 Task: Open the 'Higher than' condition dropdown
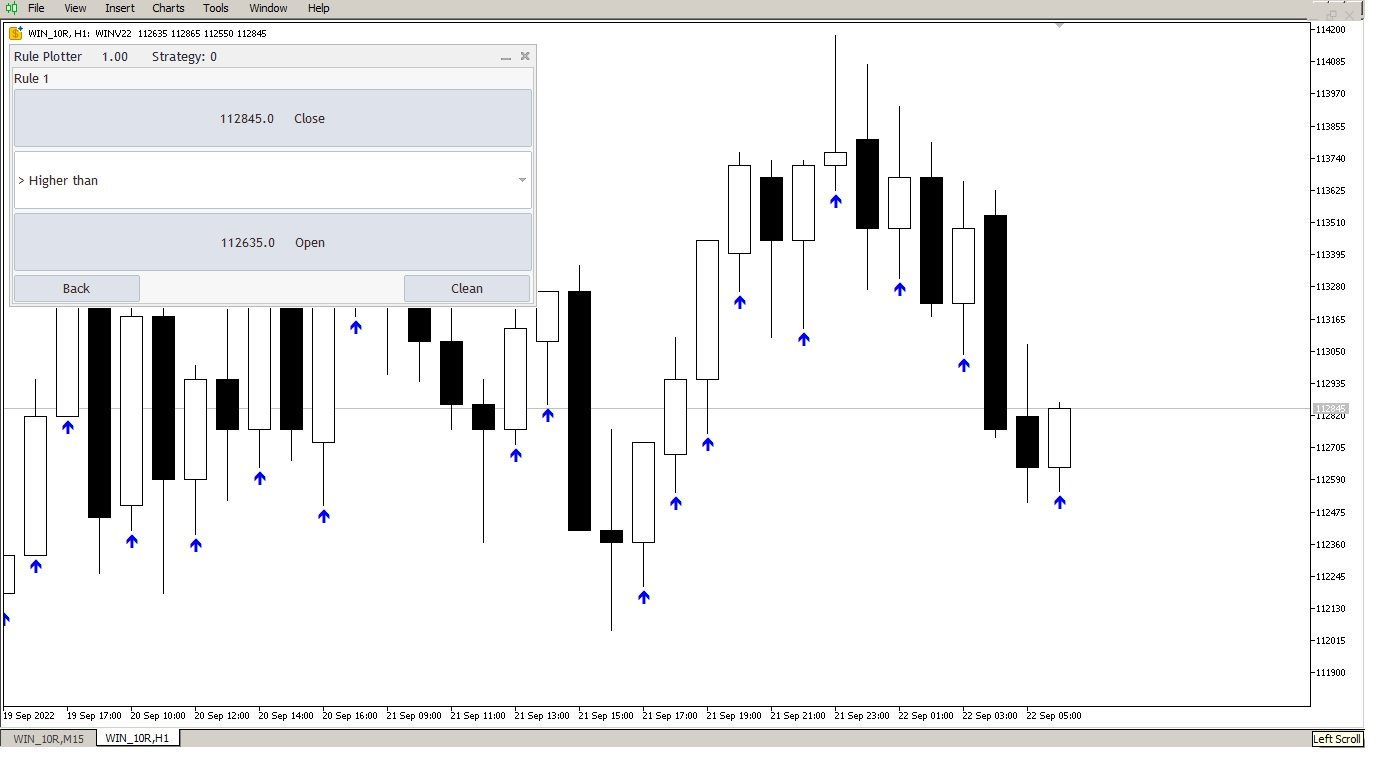pyautogui.click(x=272, y=180)
